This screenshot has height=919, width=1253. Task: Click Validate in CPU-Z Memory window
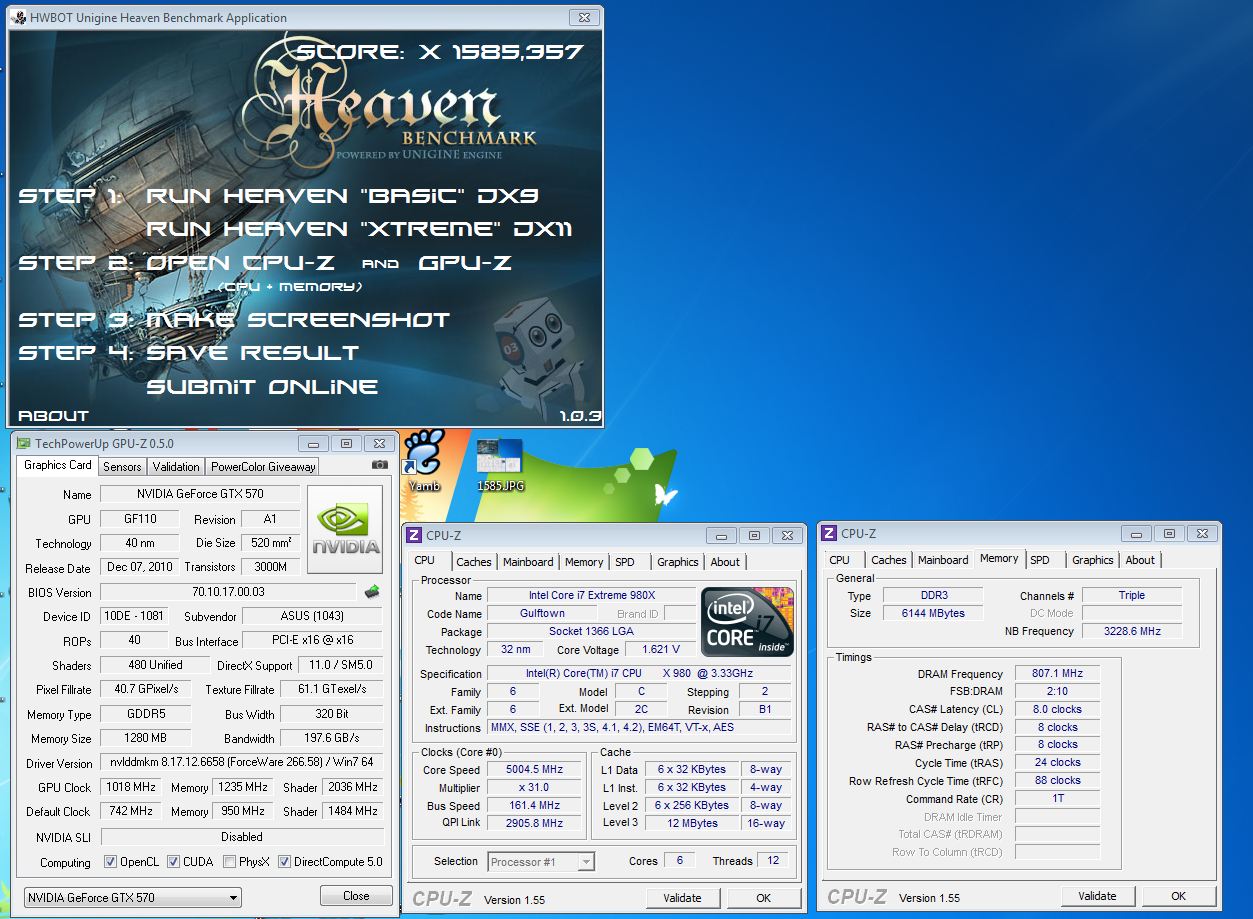point(1097,896)
